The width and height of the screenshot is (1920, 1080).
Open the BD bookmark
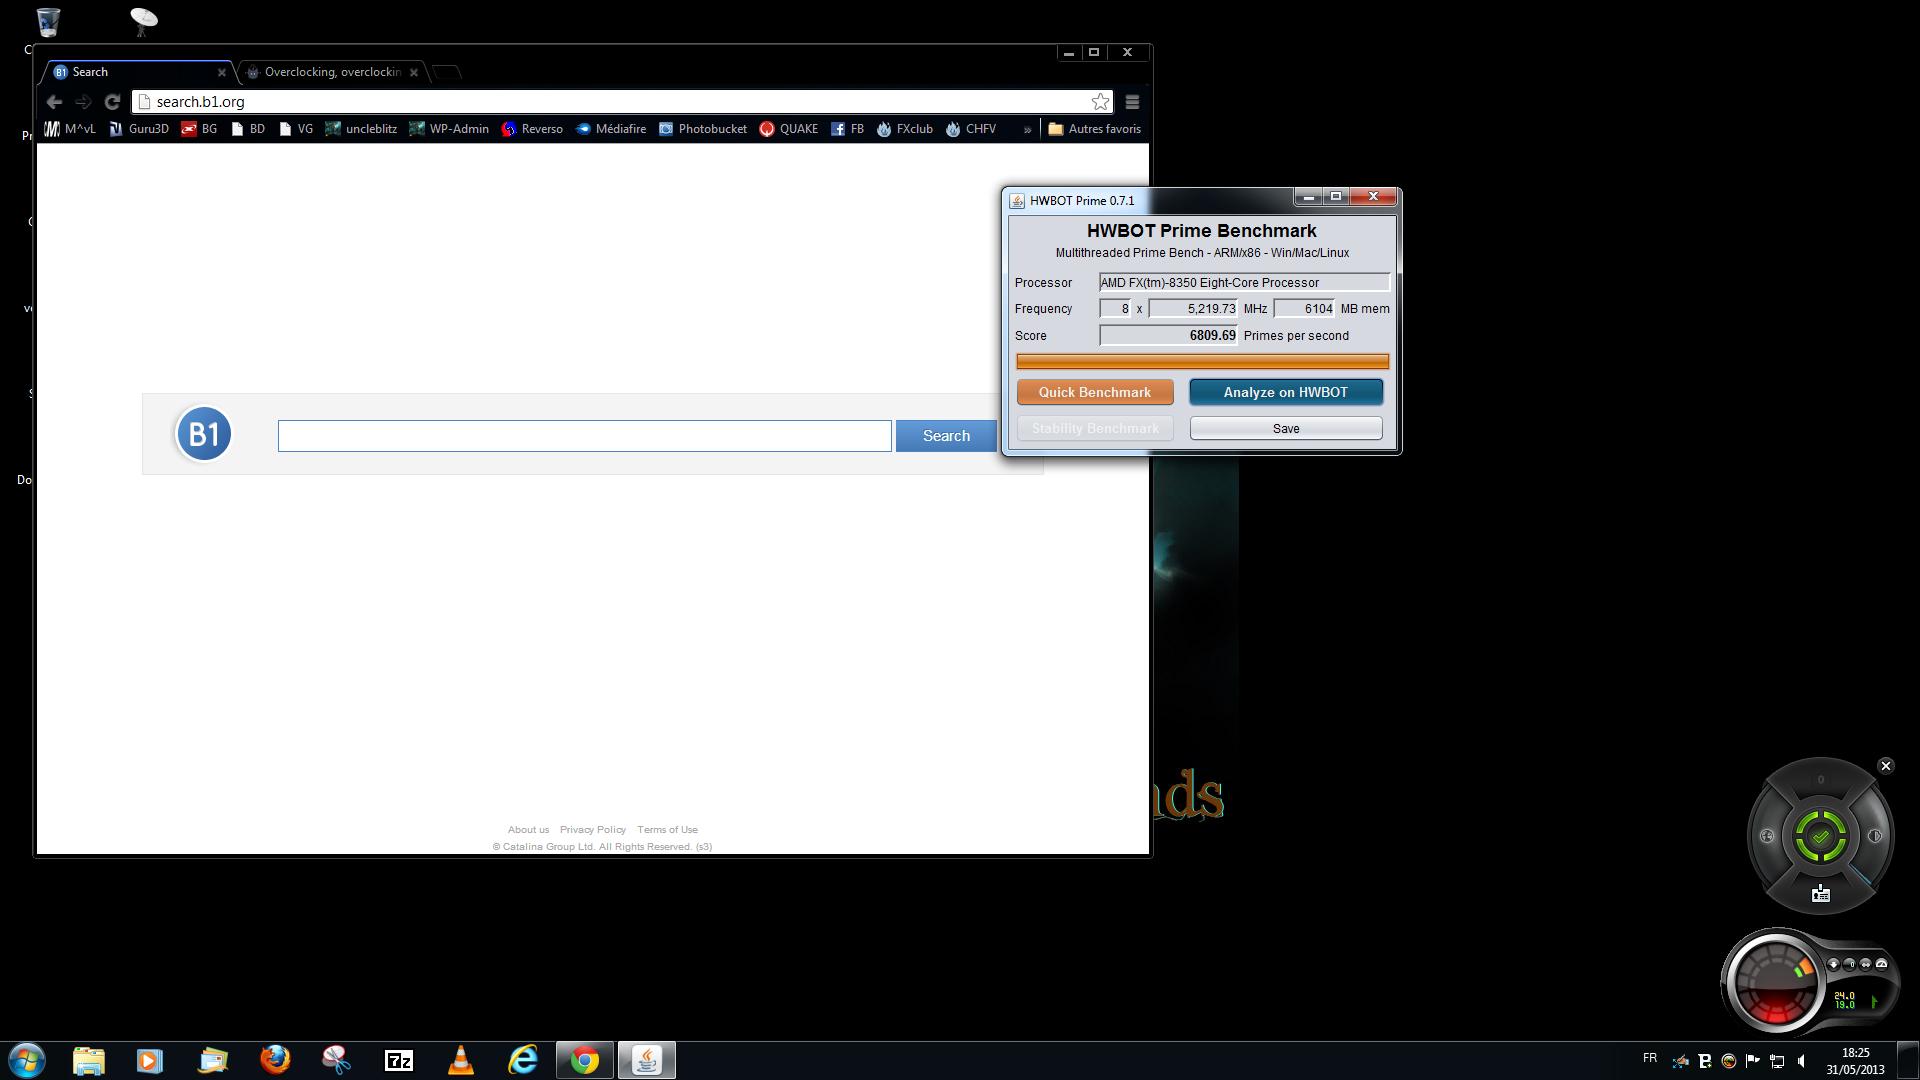(x=248, y=129)
